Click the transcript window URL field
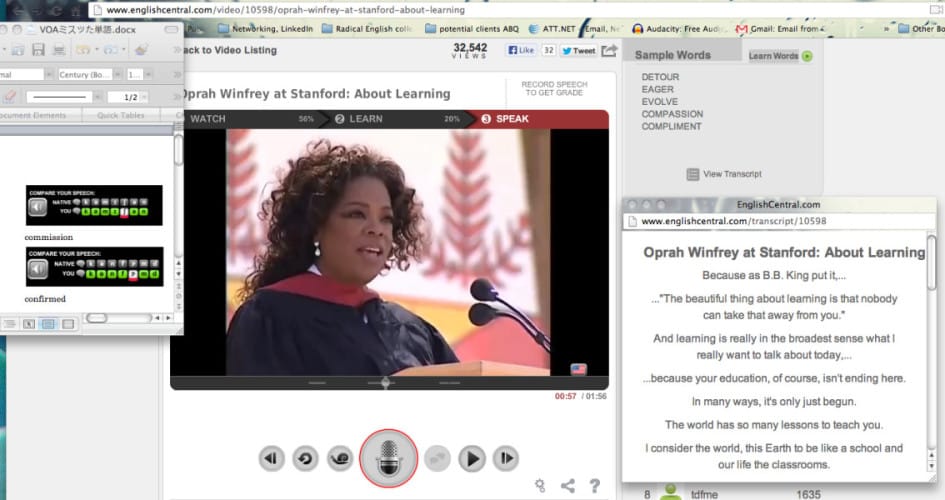This screenshot has width=945, height=500. 777,221
